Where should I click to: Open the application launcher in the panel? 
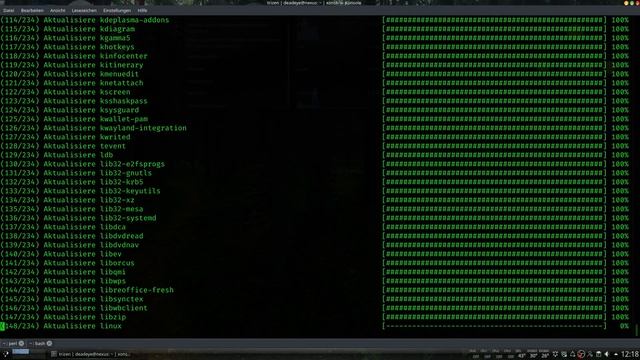click(x=5, y=354)
